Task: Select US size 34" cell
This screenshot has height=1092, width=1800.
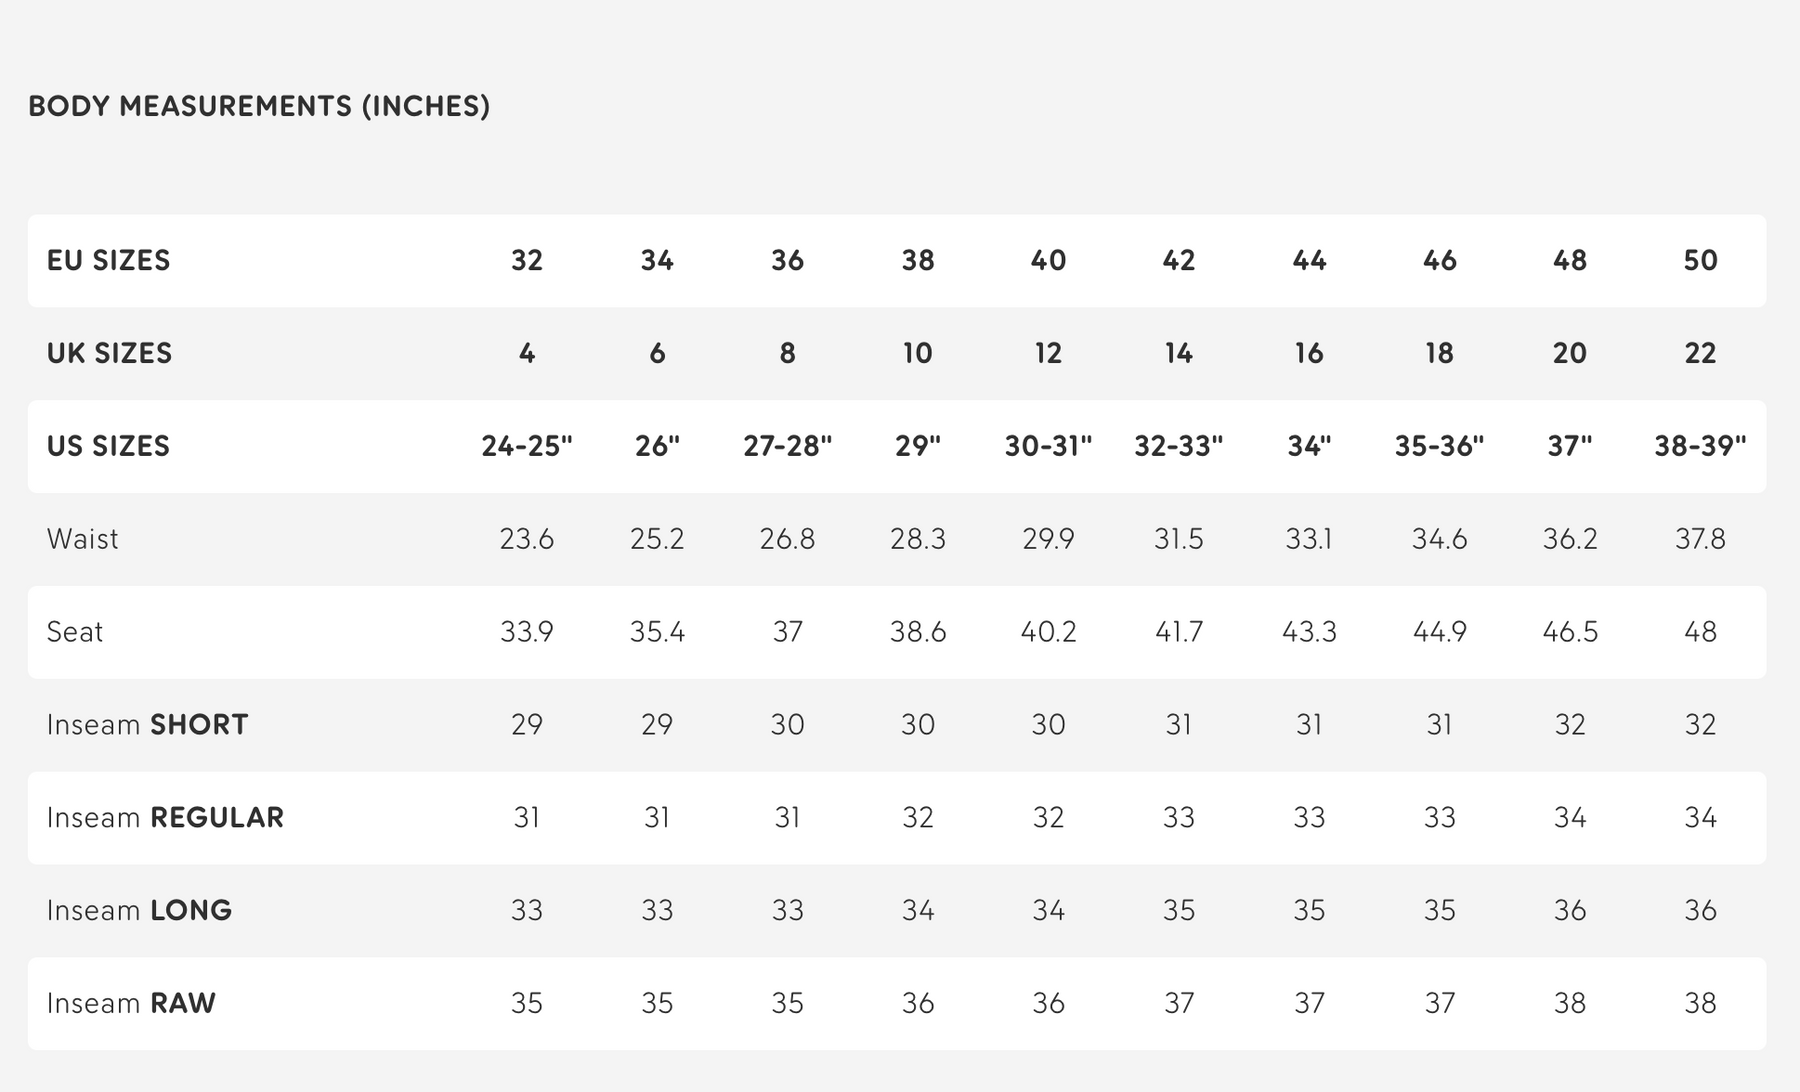Action: (x=1308, y=446)
